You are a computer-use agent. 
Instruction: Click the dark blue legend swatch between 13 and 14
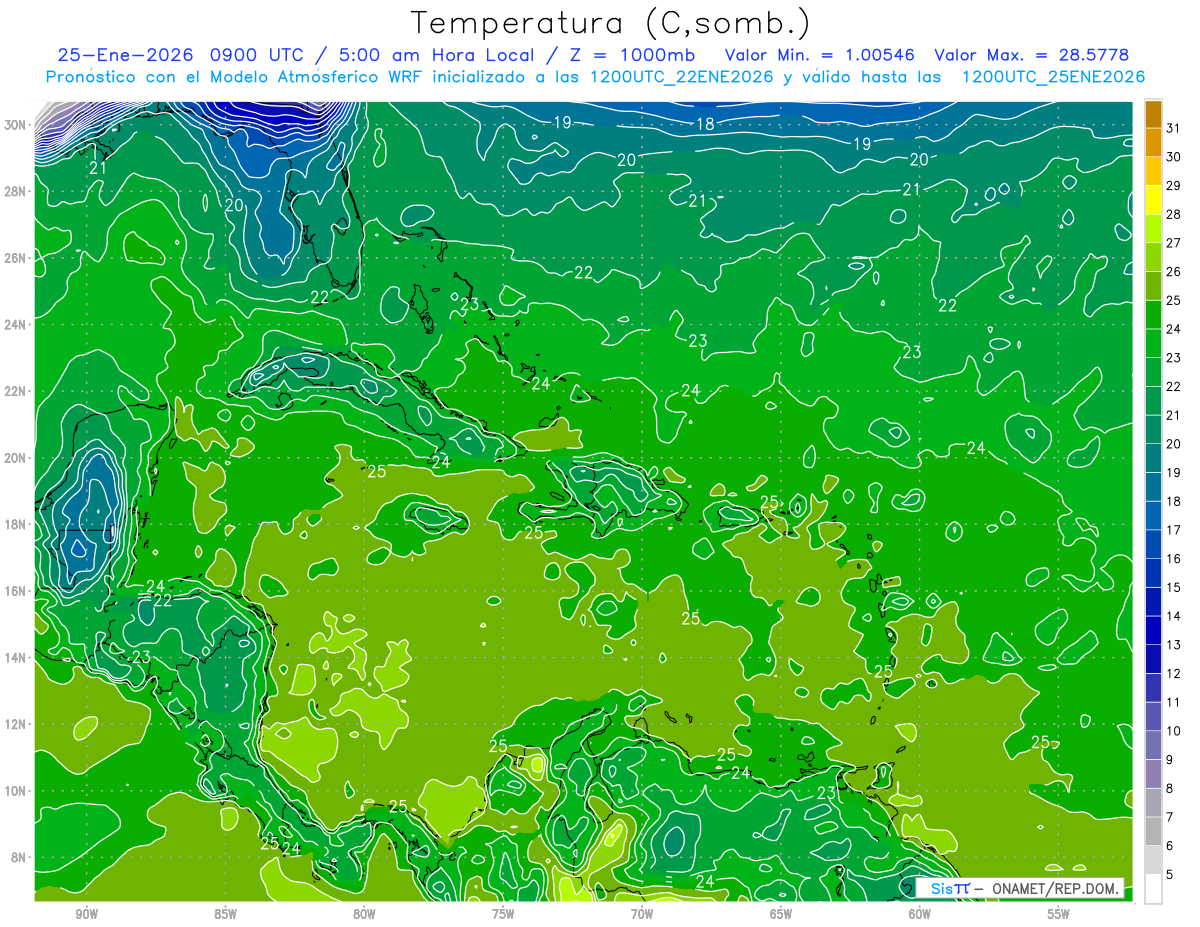(1154, 631)
